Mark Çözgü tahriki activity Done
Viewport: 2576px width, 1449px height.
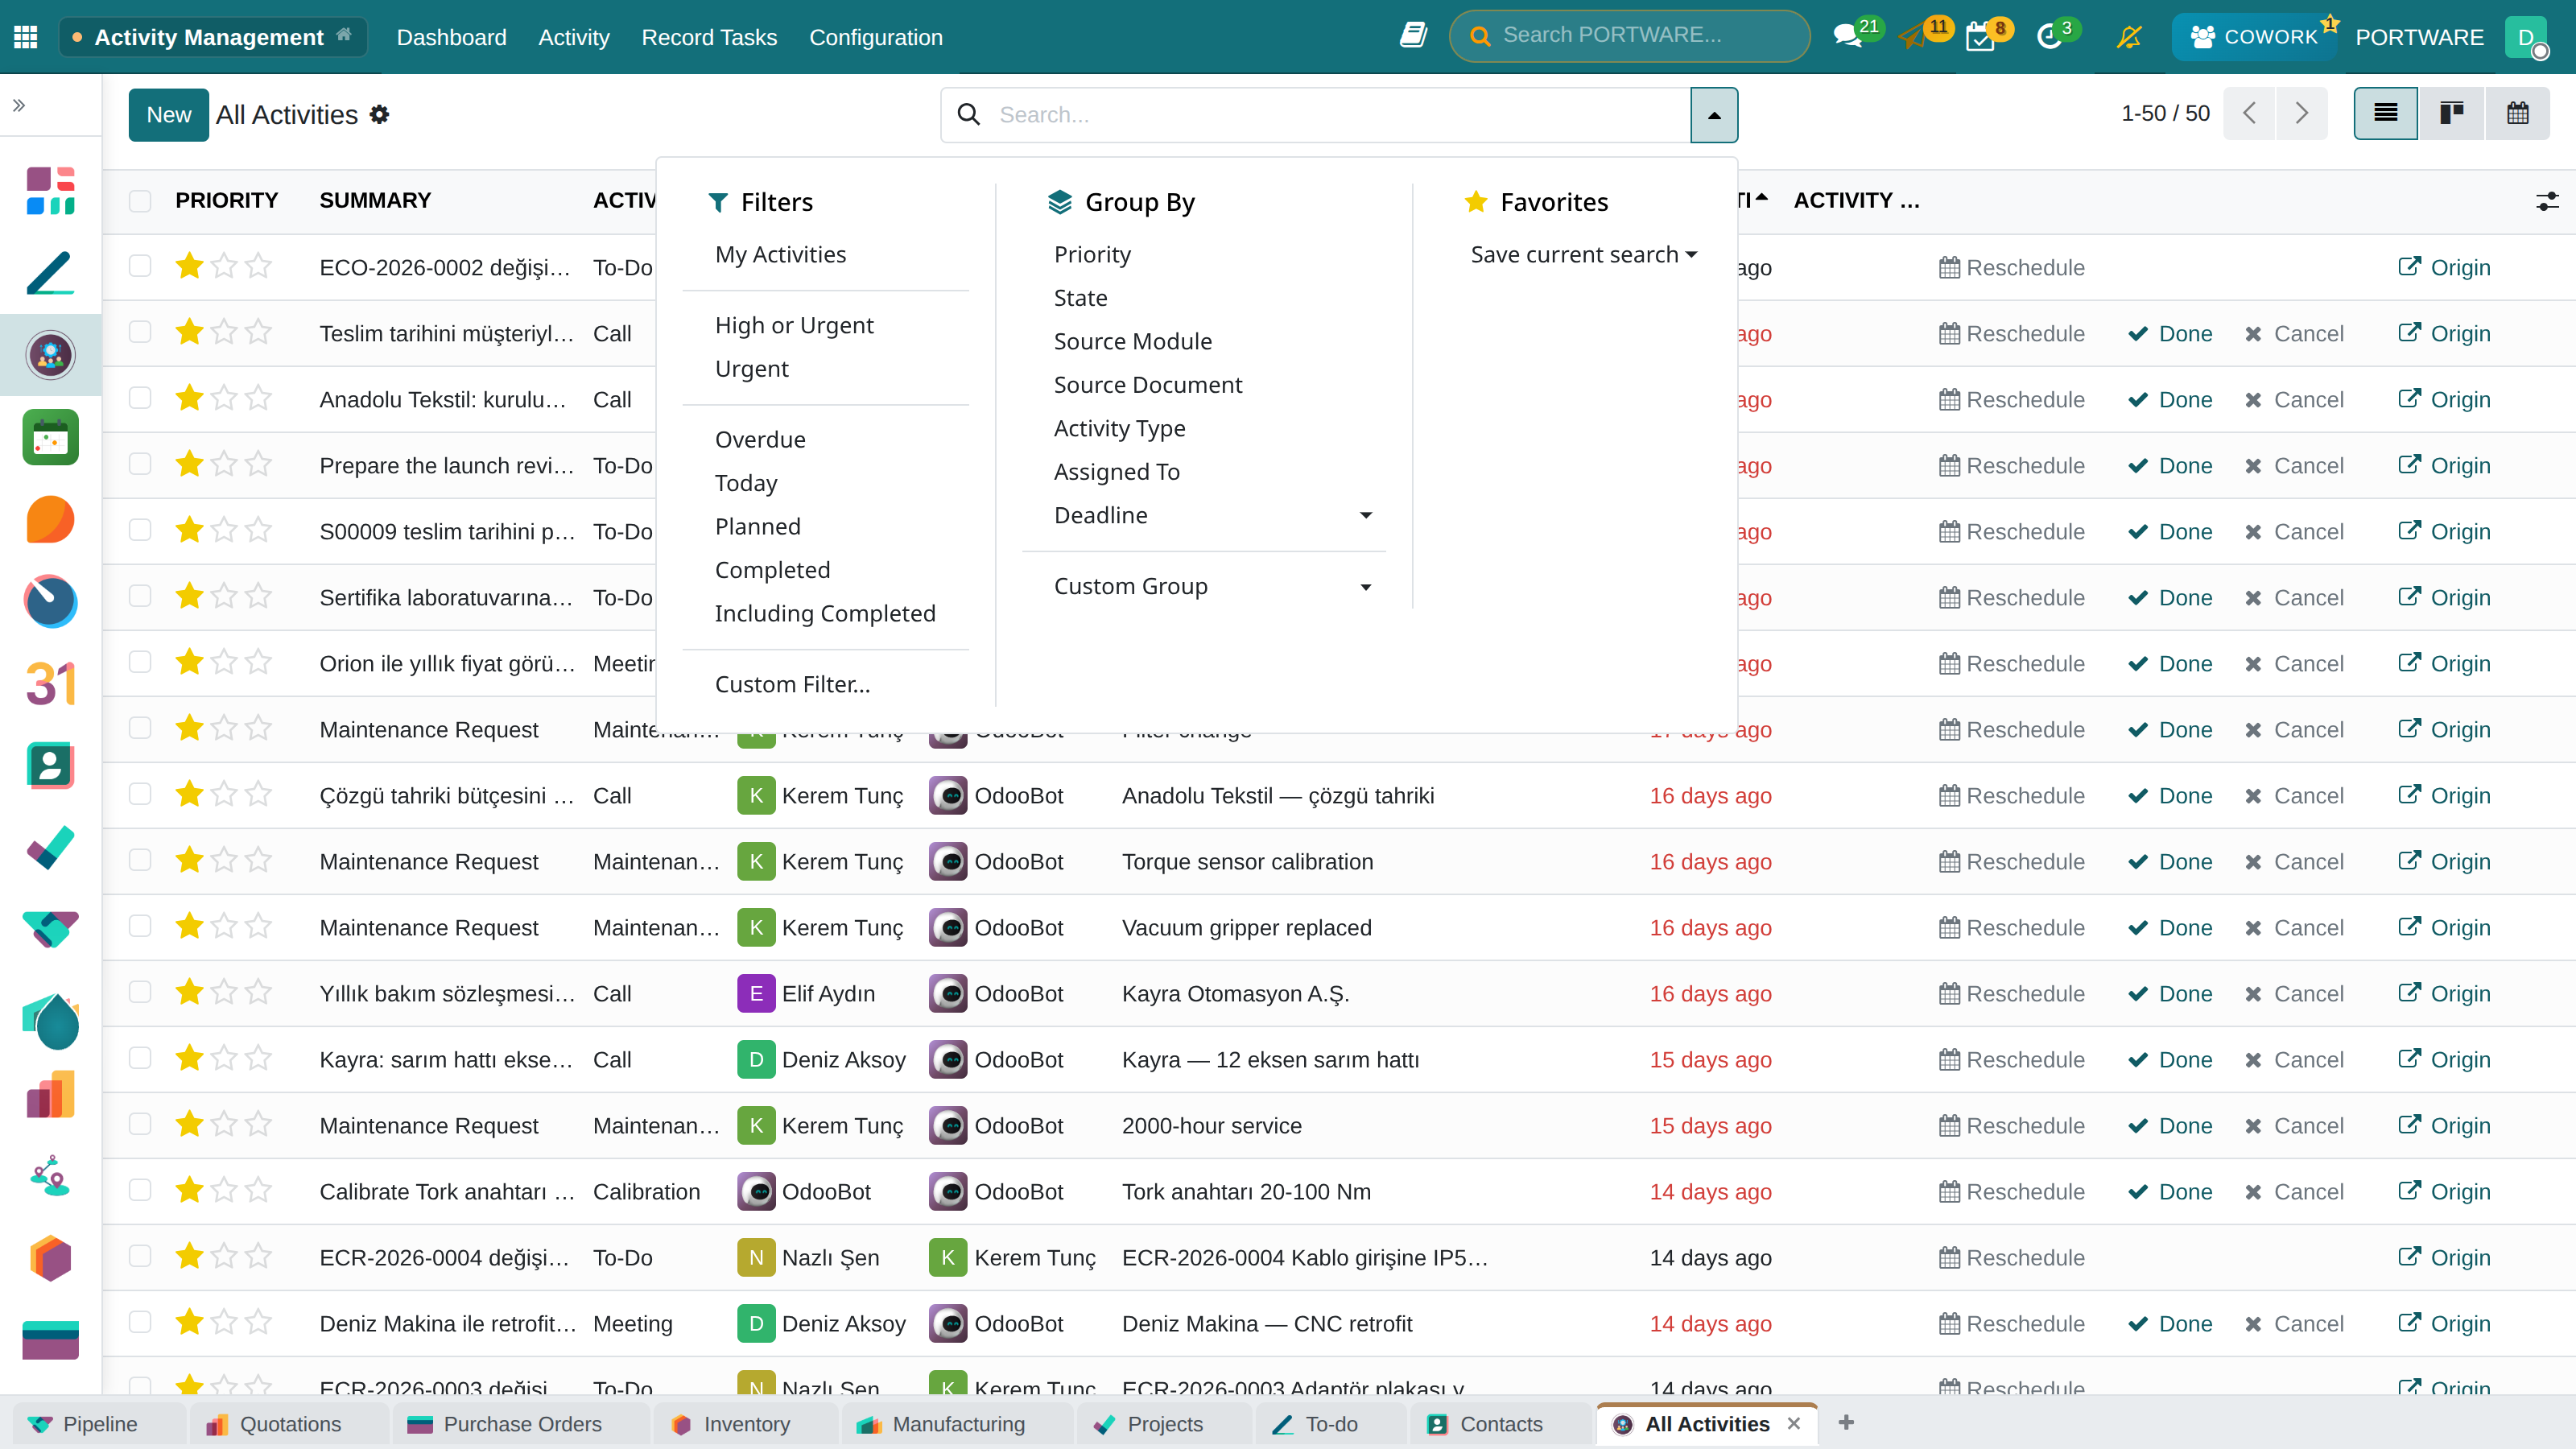coord(2170,796)
